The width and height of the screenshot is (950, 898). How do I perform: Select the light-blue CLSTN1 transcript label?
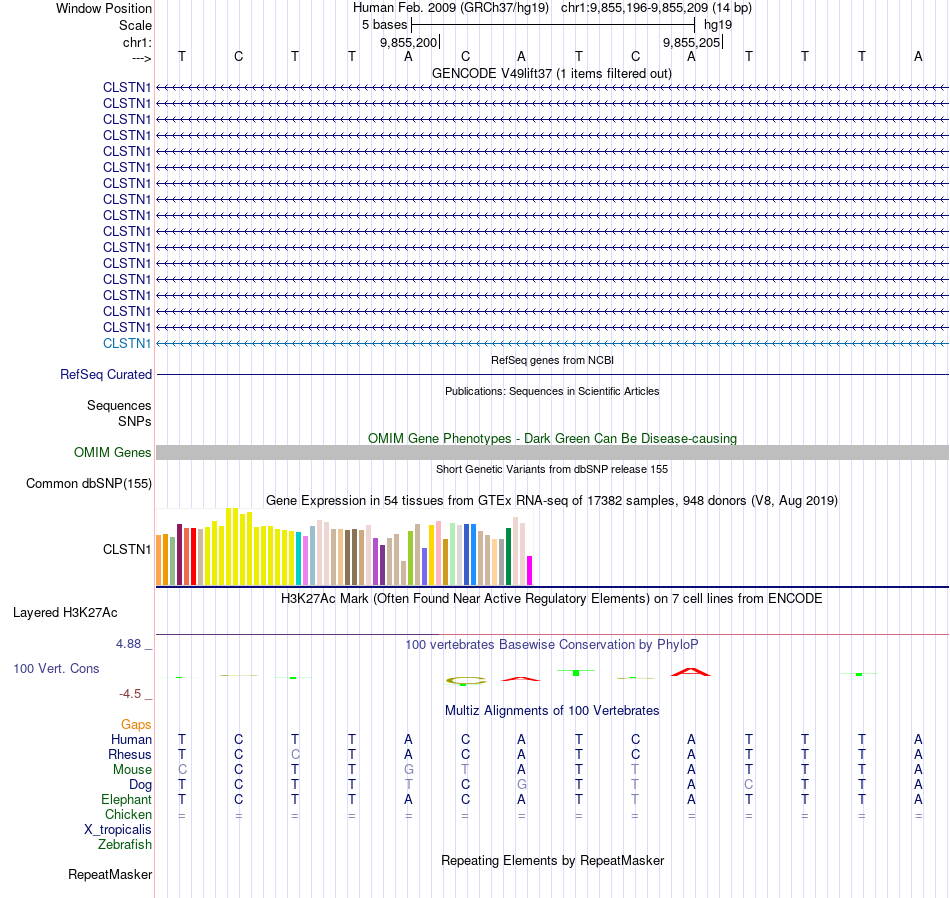(127, 344)
